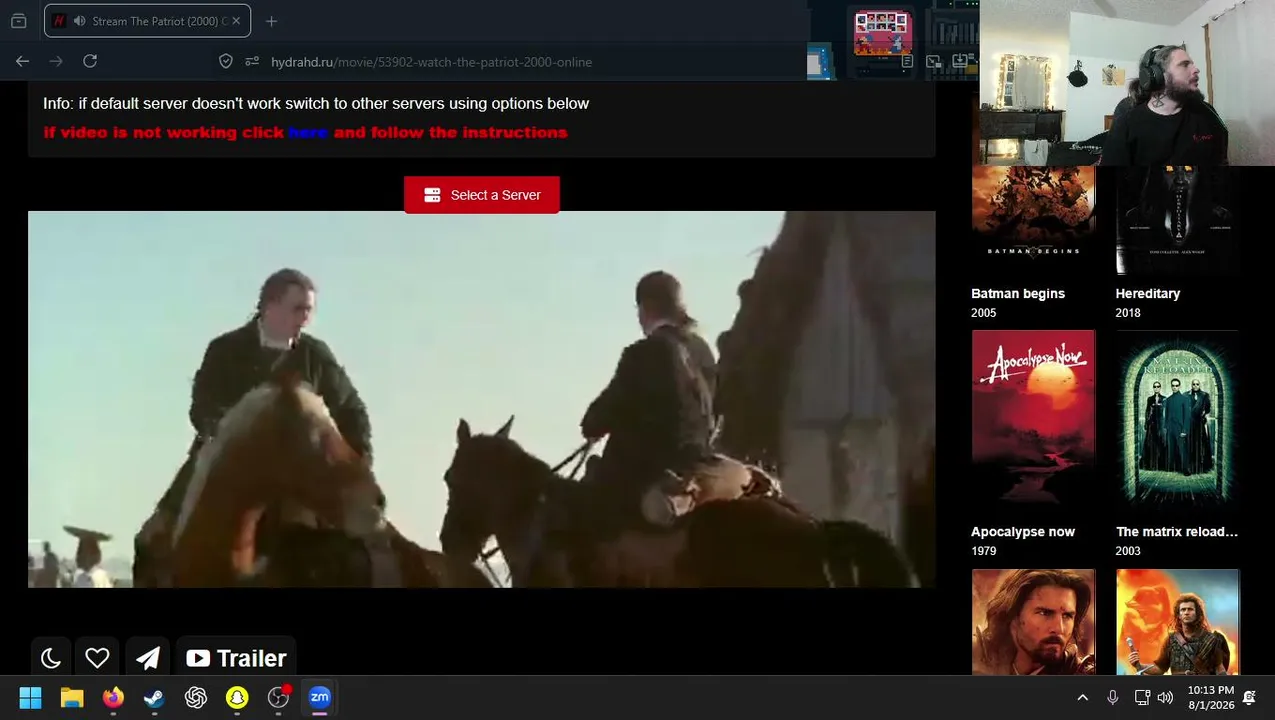The image size is (1275, 720).
Task: Close the Stream The Patriot tab
Action: pos(236,21)
